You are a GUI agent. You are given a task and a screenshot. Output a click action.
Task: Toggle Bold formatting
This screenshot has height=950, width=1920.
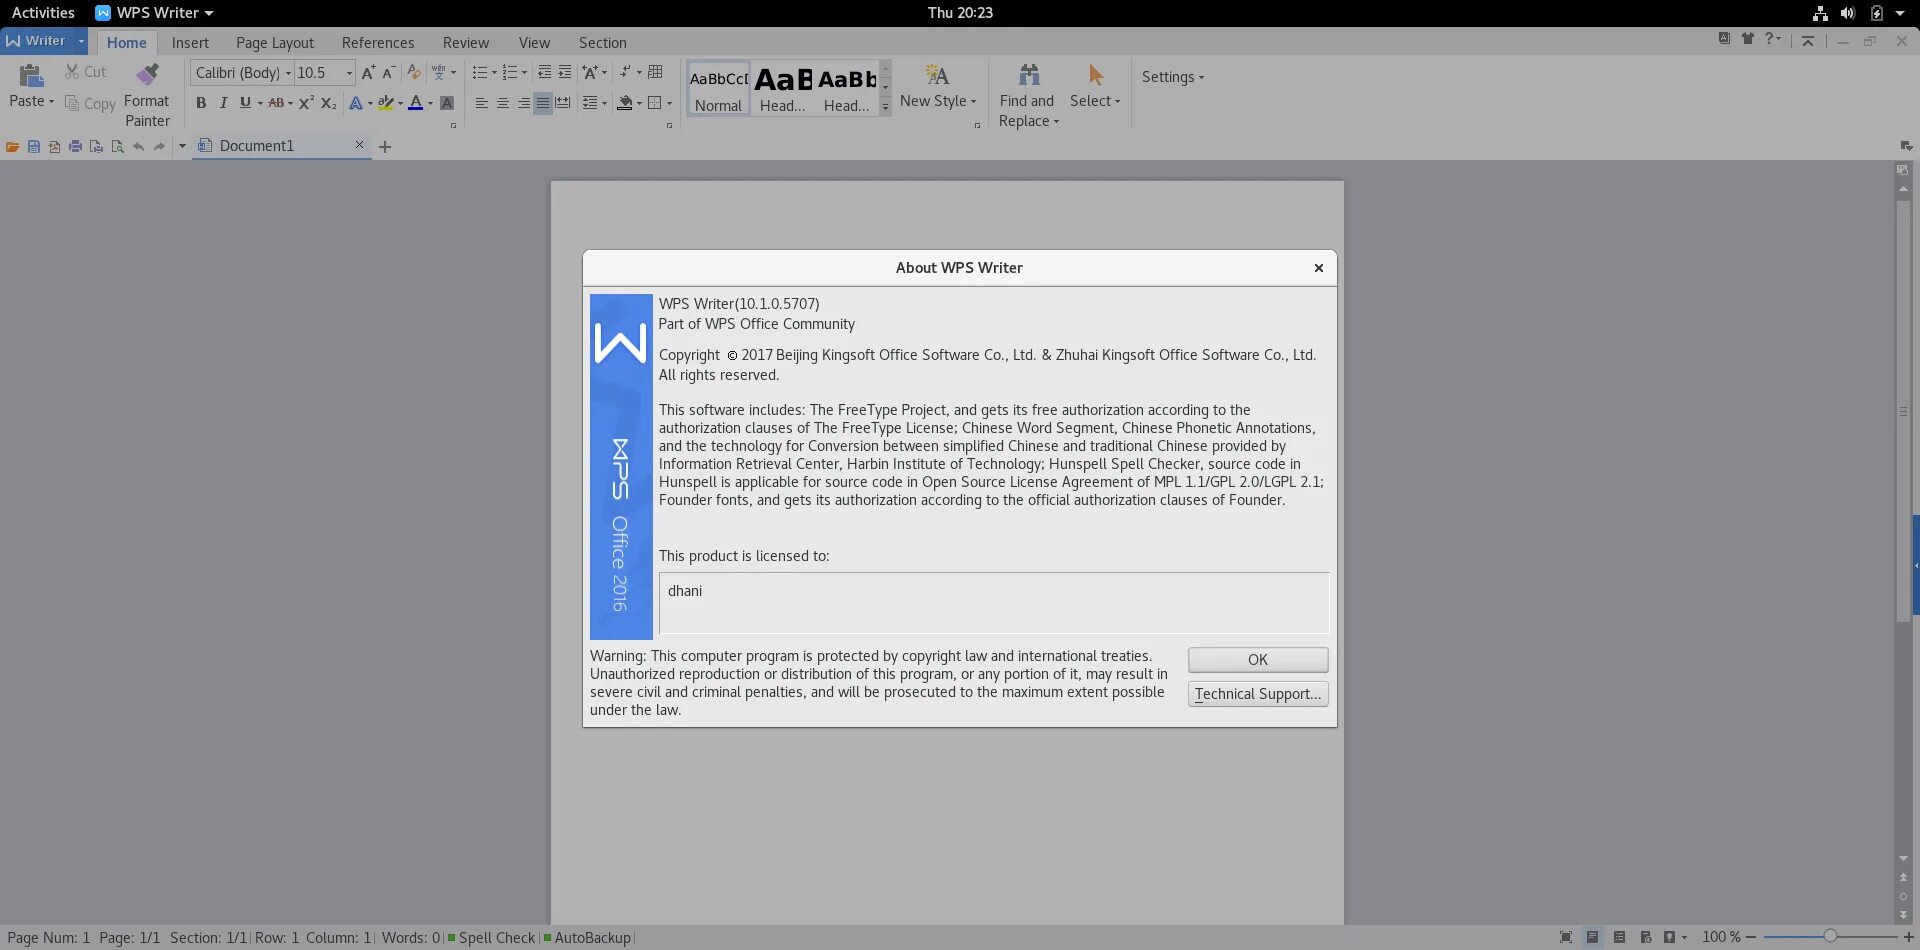(201, 103)
